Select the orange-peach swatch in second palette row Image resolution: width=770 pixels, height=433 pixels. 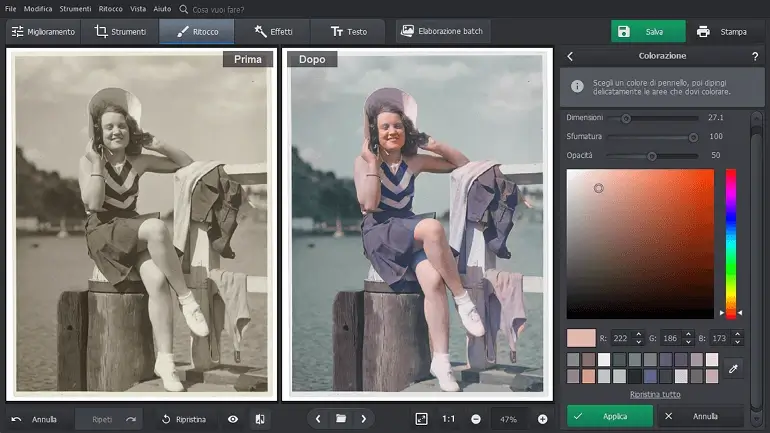(x=588, y=376)
